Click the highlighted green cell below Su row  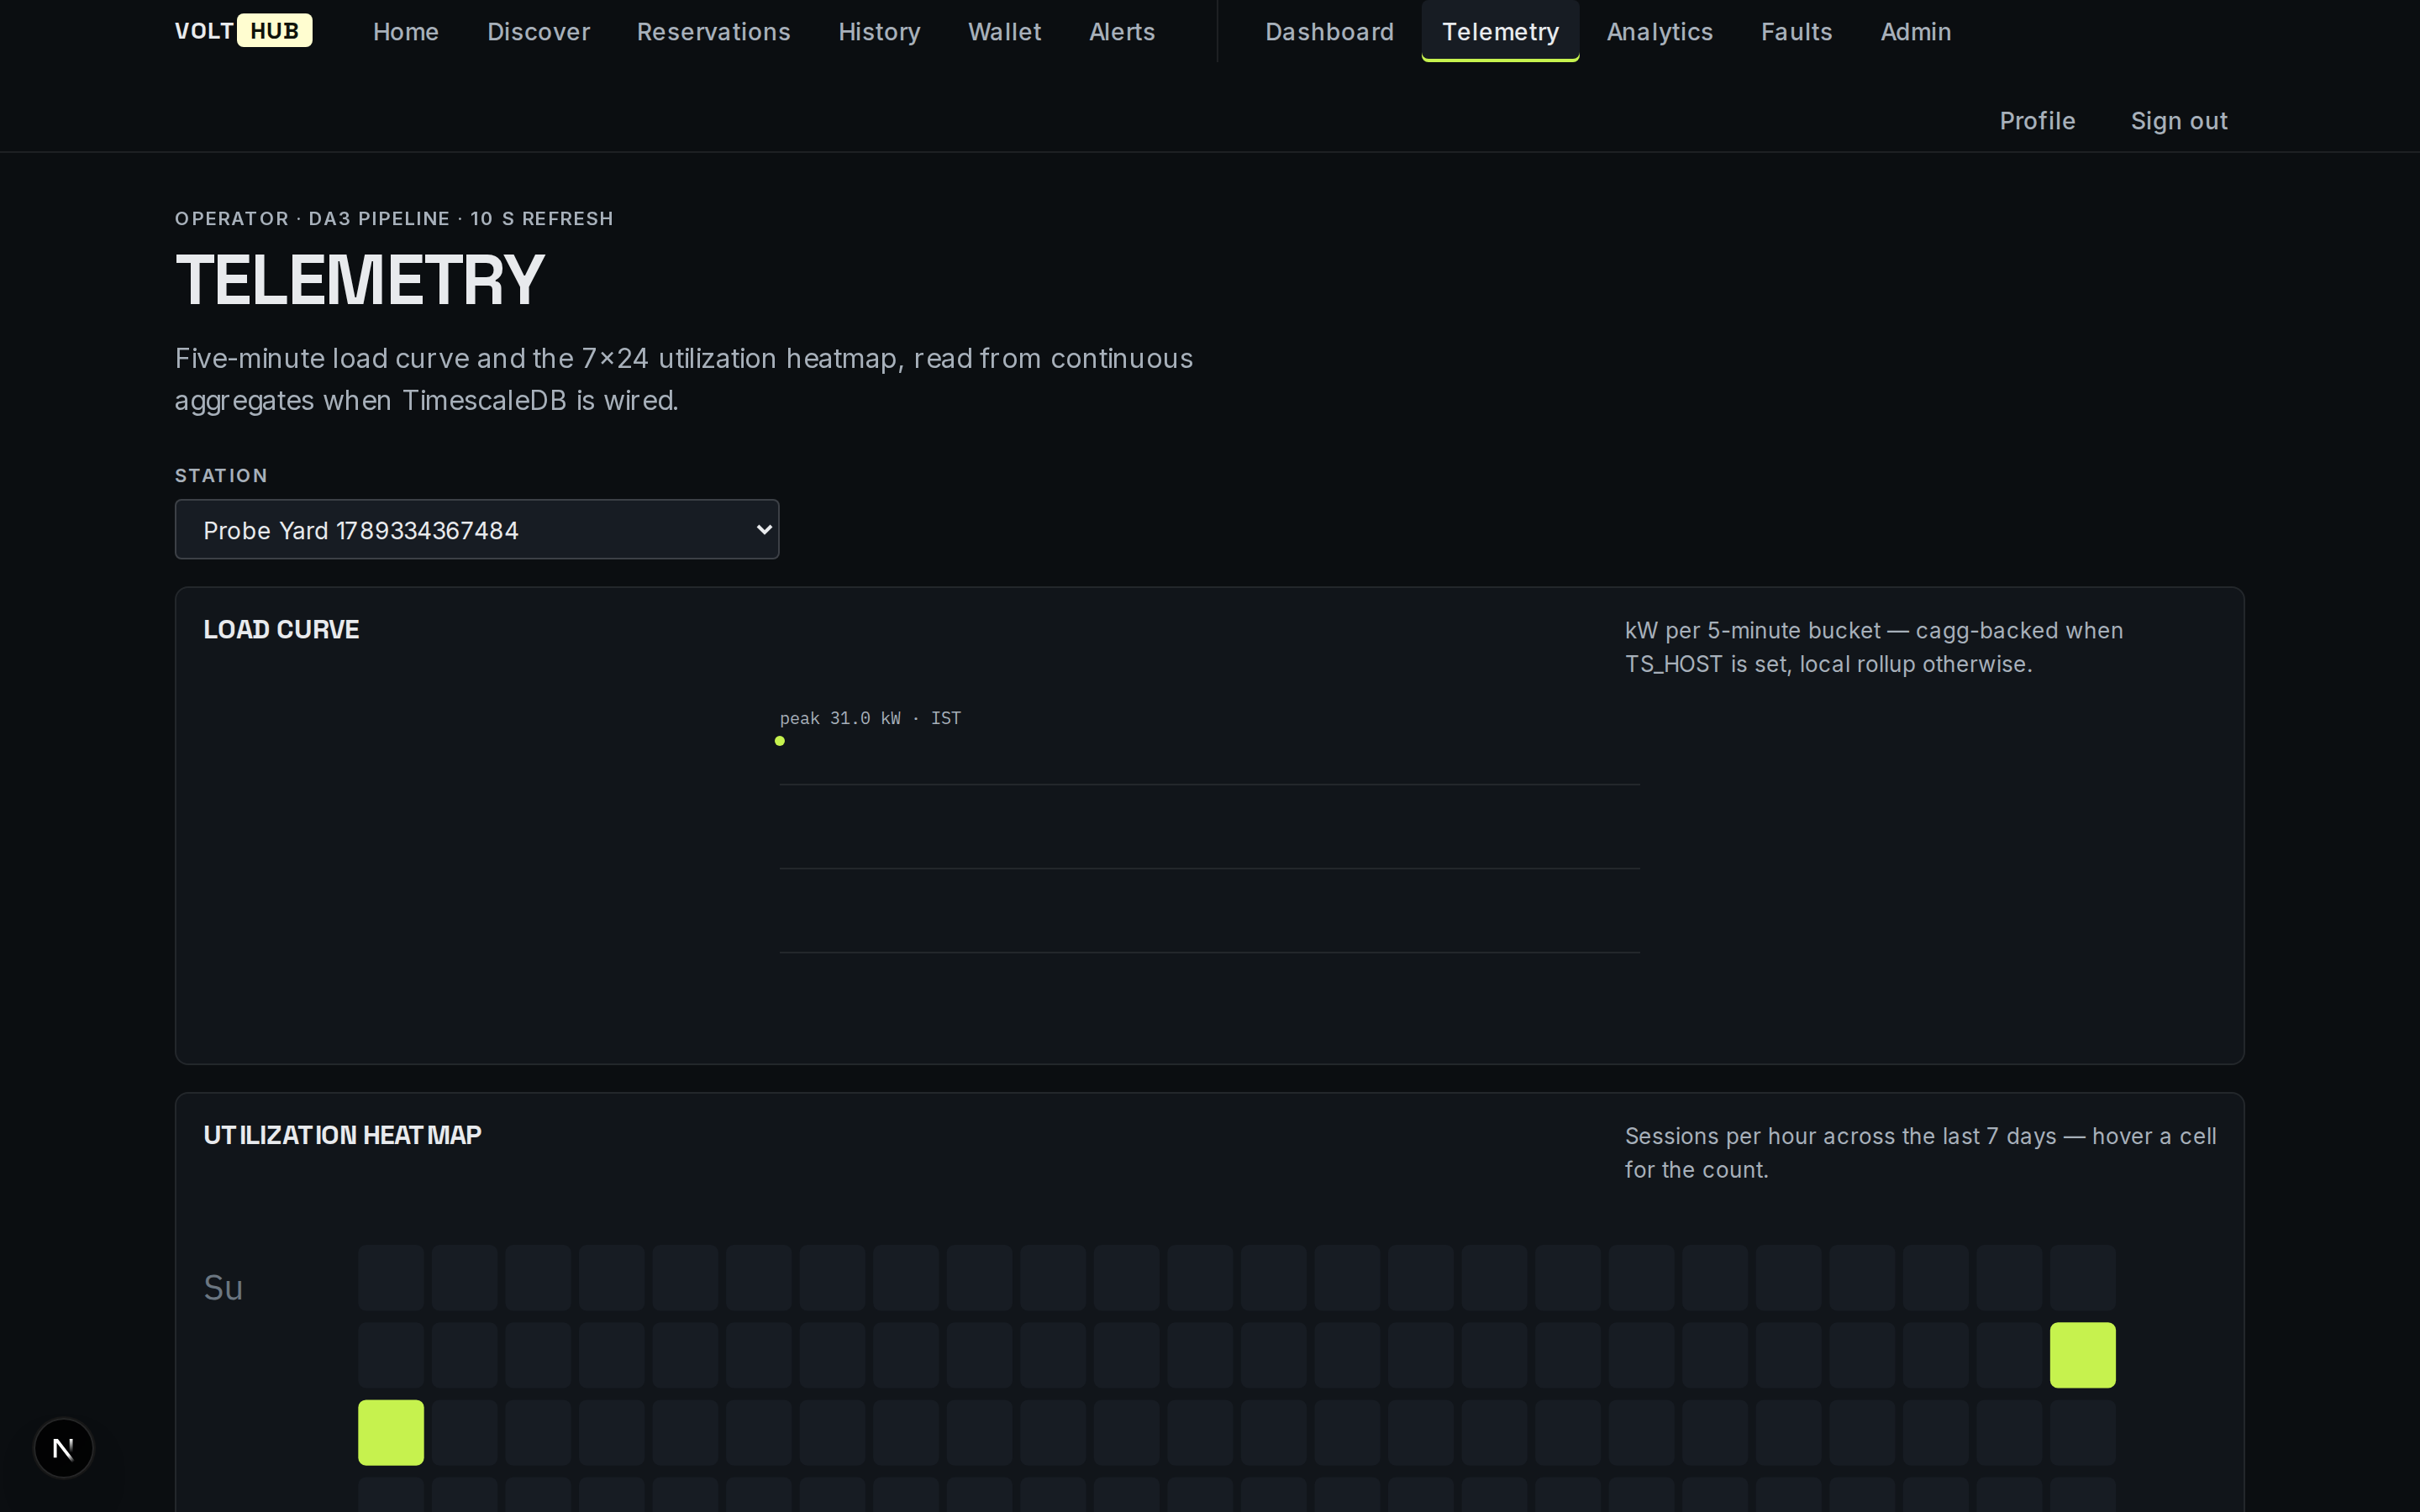coord(2082,1355)
